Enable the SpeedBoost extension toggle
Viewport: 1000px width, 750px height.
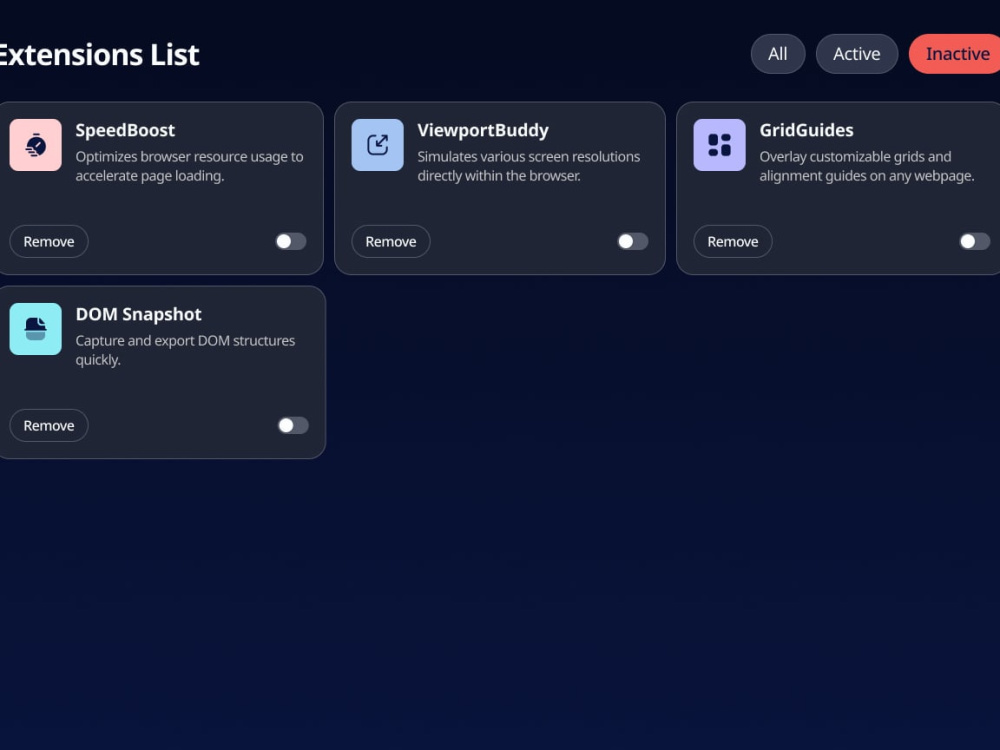[x=291, y=241]
